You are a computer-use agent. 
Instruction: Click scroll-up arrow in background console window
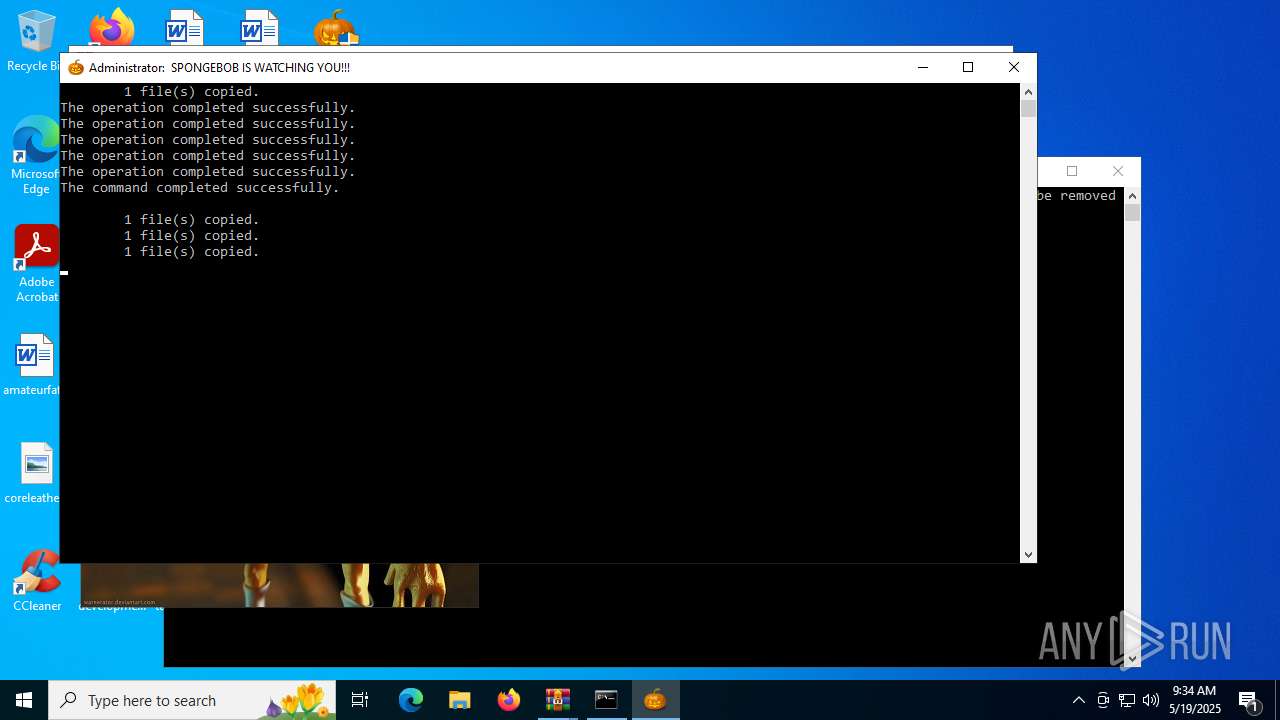point(1132,195)
